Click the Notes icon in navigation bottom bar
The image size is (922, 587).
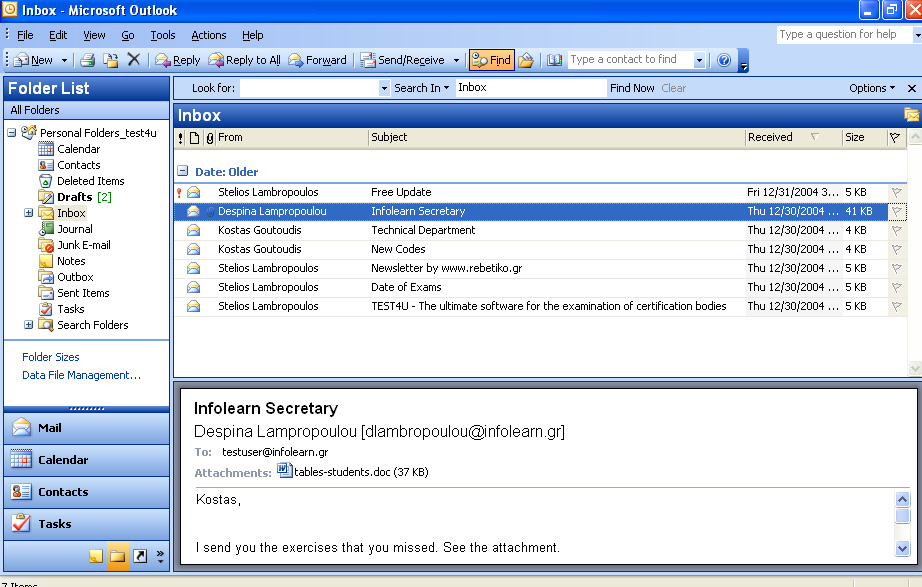tap(96, 556)
